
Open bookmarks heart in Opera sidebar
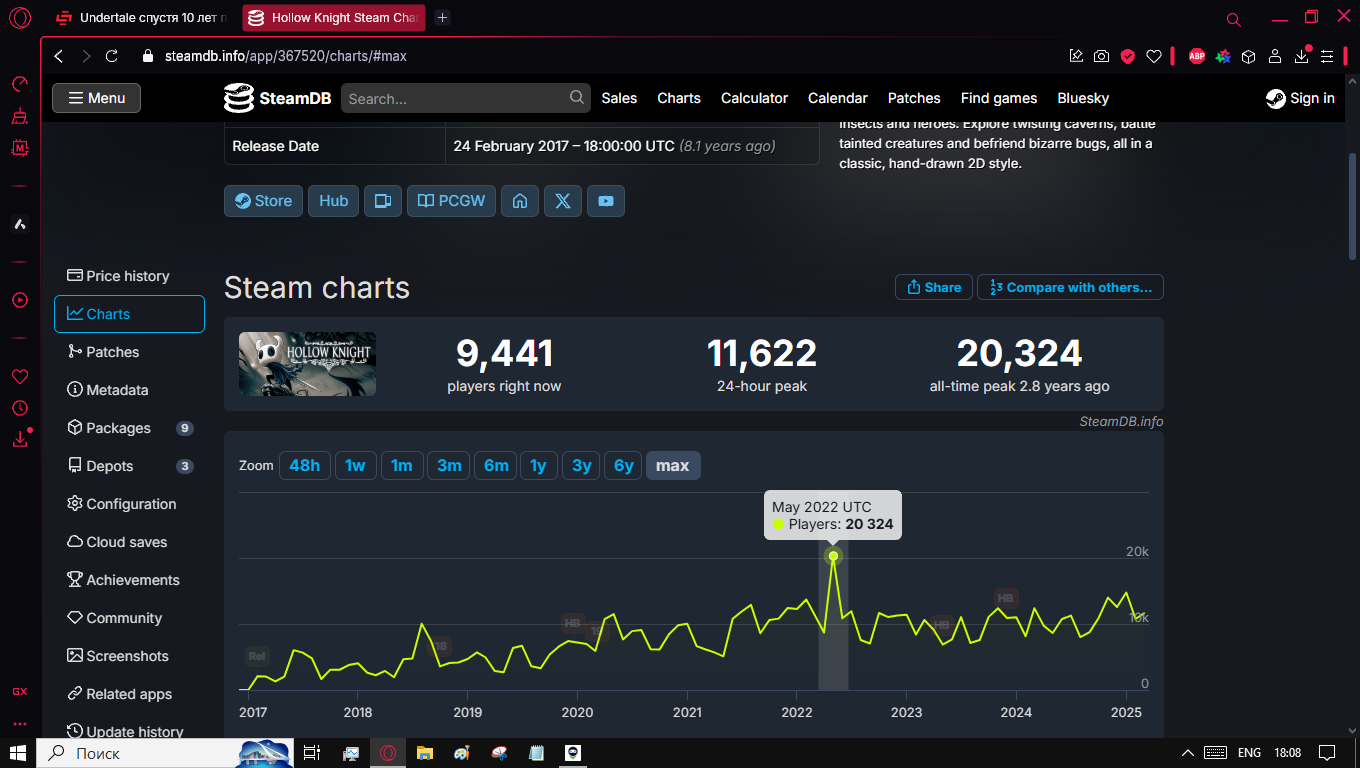(20, 376)
